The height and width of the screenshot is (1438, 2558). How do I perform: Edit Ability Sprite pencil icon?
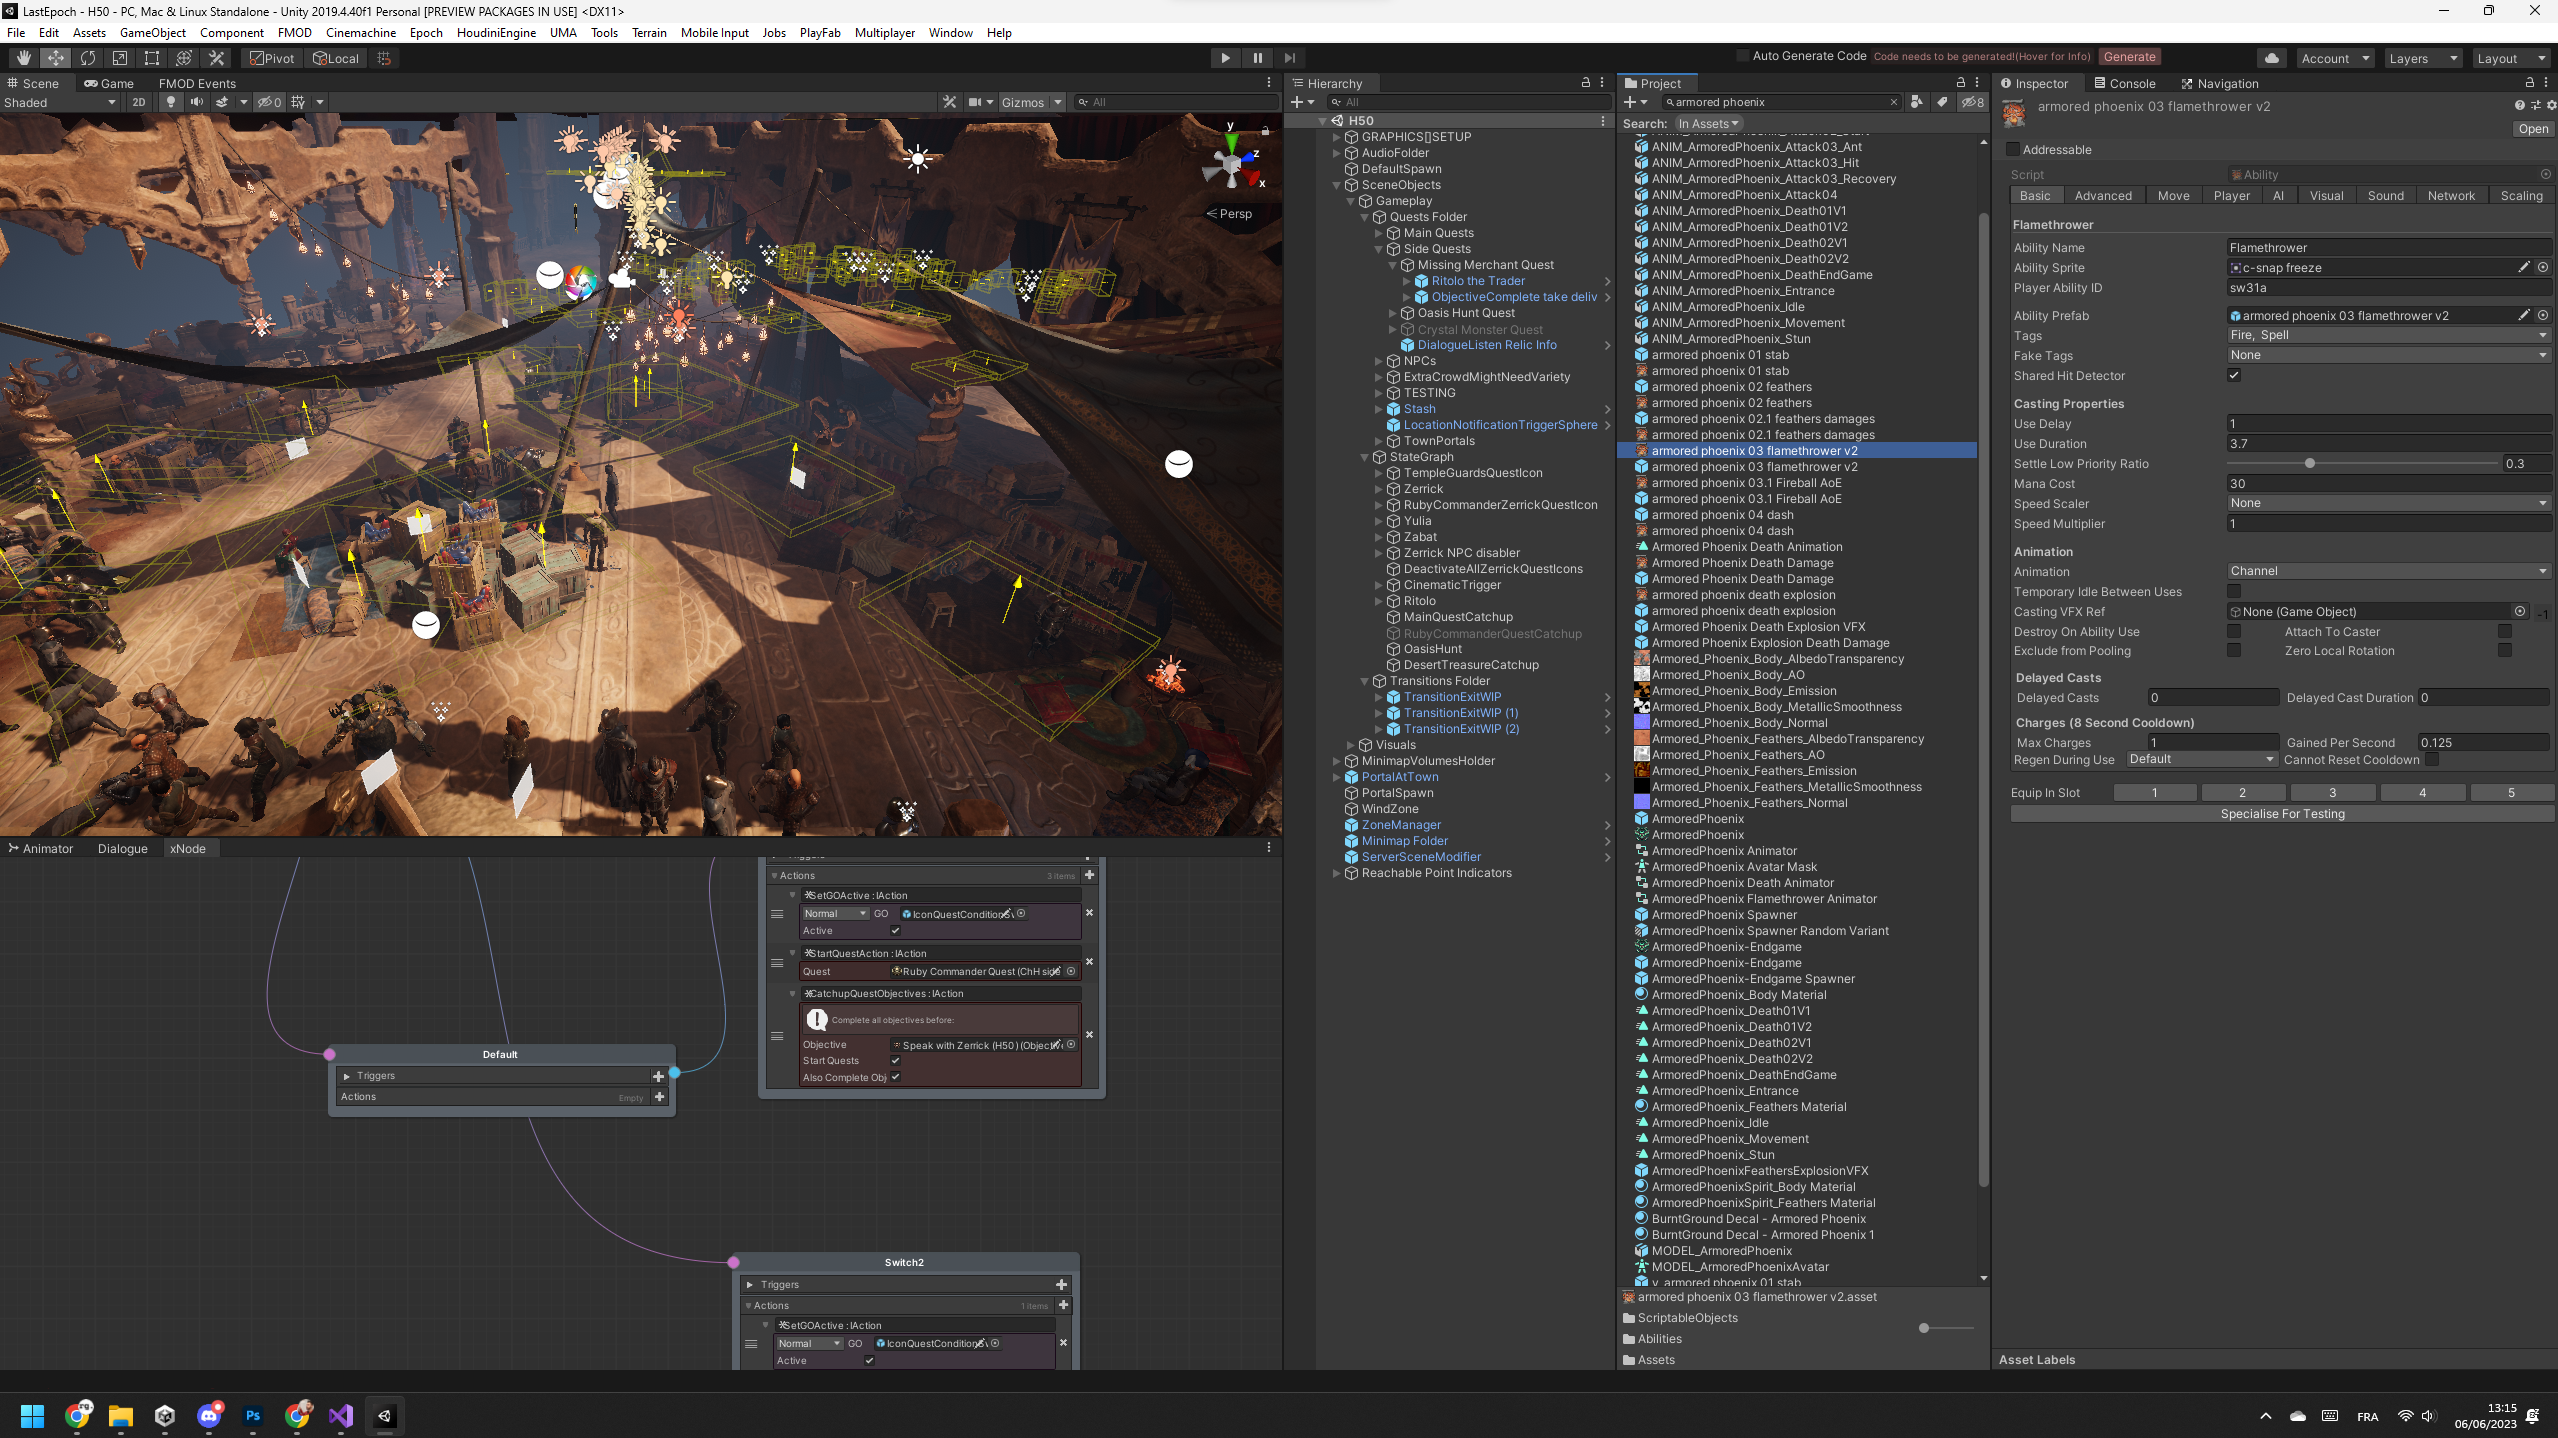point(2523,267)
